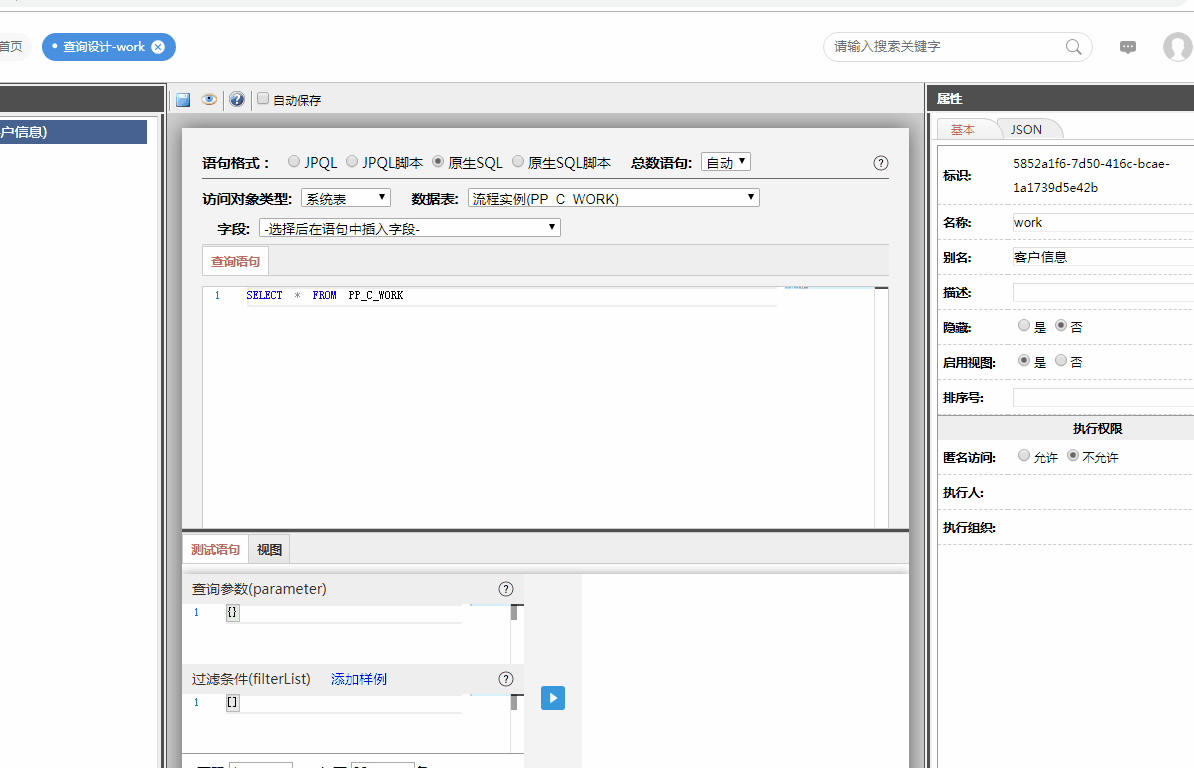
Task: Open help via the toolbar question mark icon
Action: pos(237,100)
